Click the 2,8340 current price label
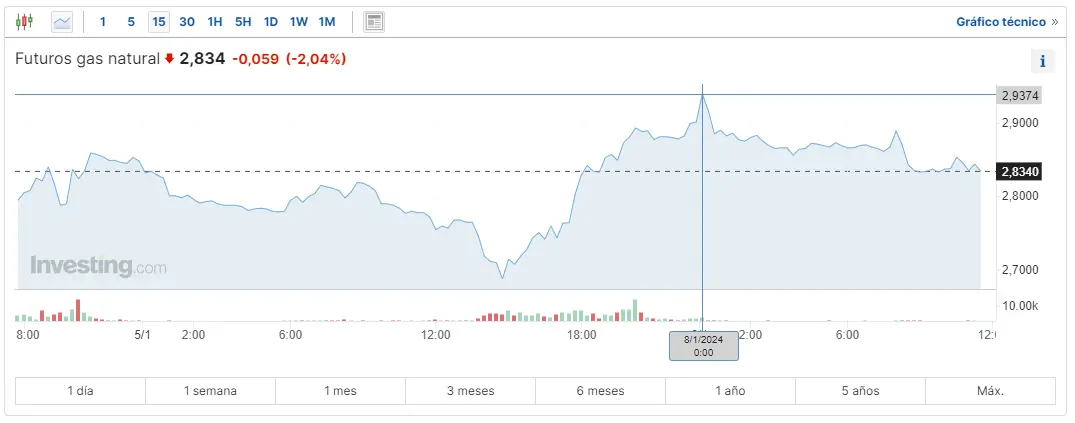The height and width of the screenshot is (423, 1075). click(1020, 172)
